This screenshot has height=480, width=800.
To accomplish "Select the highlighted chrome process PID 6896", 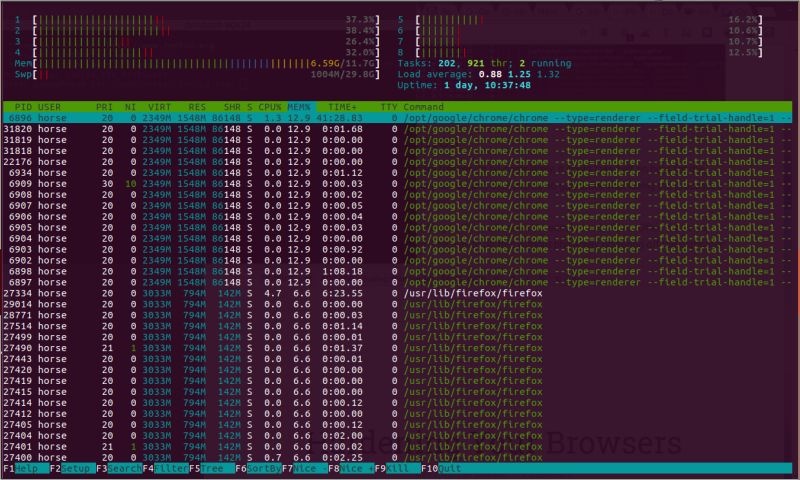I will click(x=397, y=118).
